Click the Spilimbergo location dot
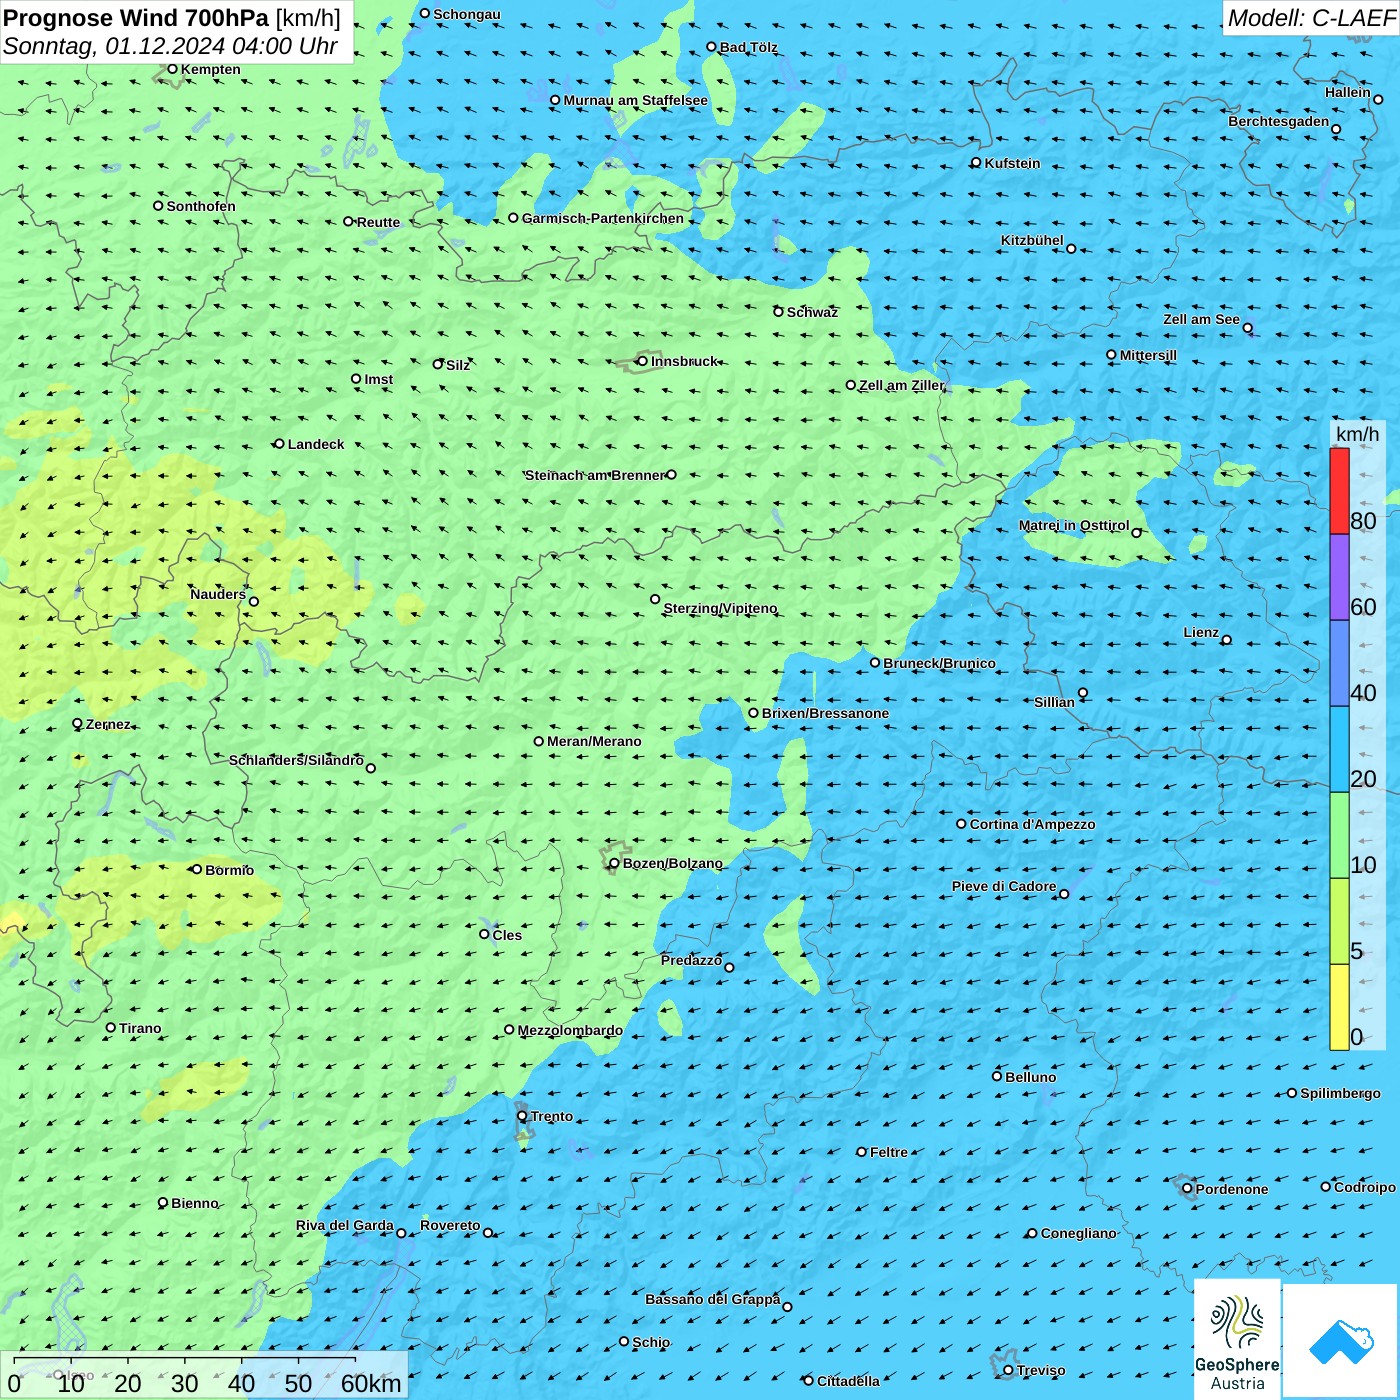Viewport: 1400px width, 1400px height. coord(1292,1093)
